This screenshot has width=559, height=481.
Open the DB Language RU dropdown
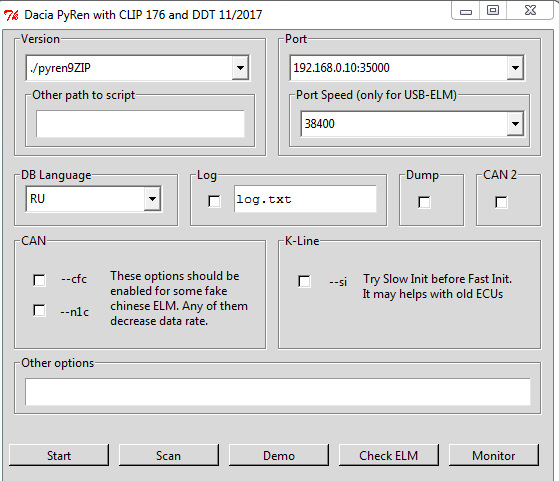152,199
